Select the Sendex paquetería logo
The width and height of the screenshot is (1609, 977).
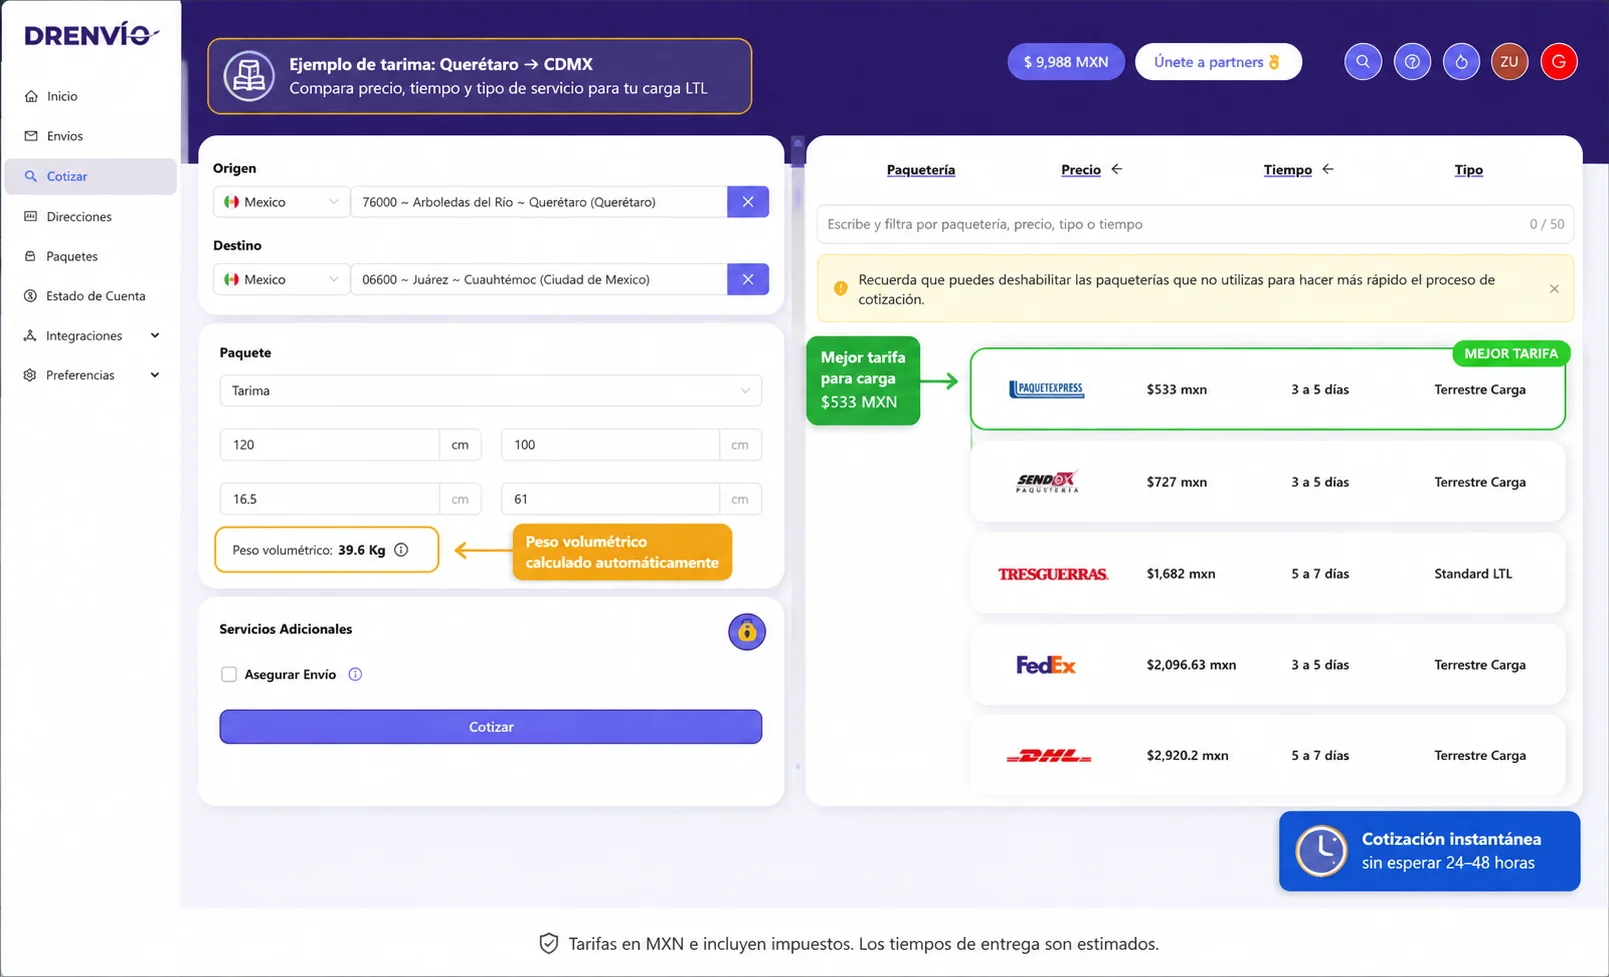[1047, 482]
